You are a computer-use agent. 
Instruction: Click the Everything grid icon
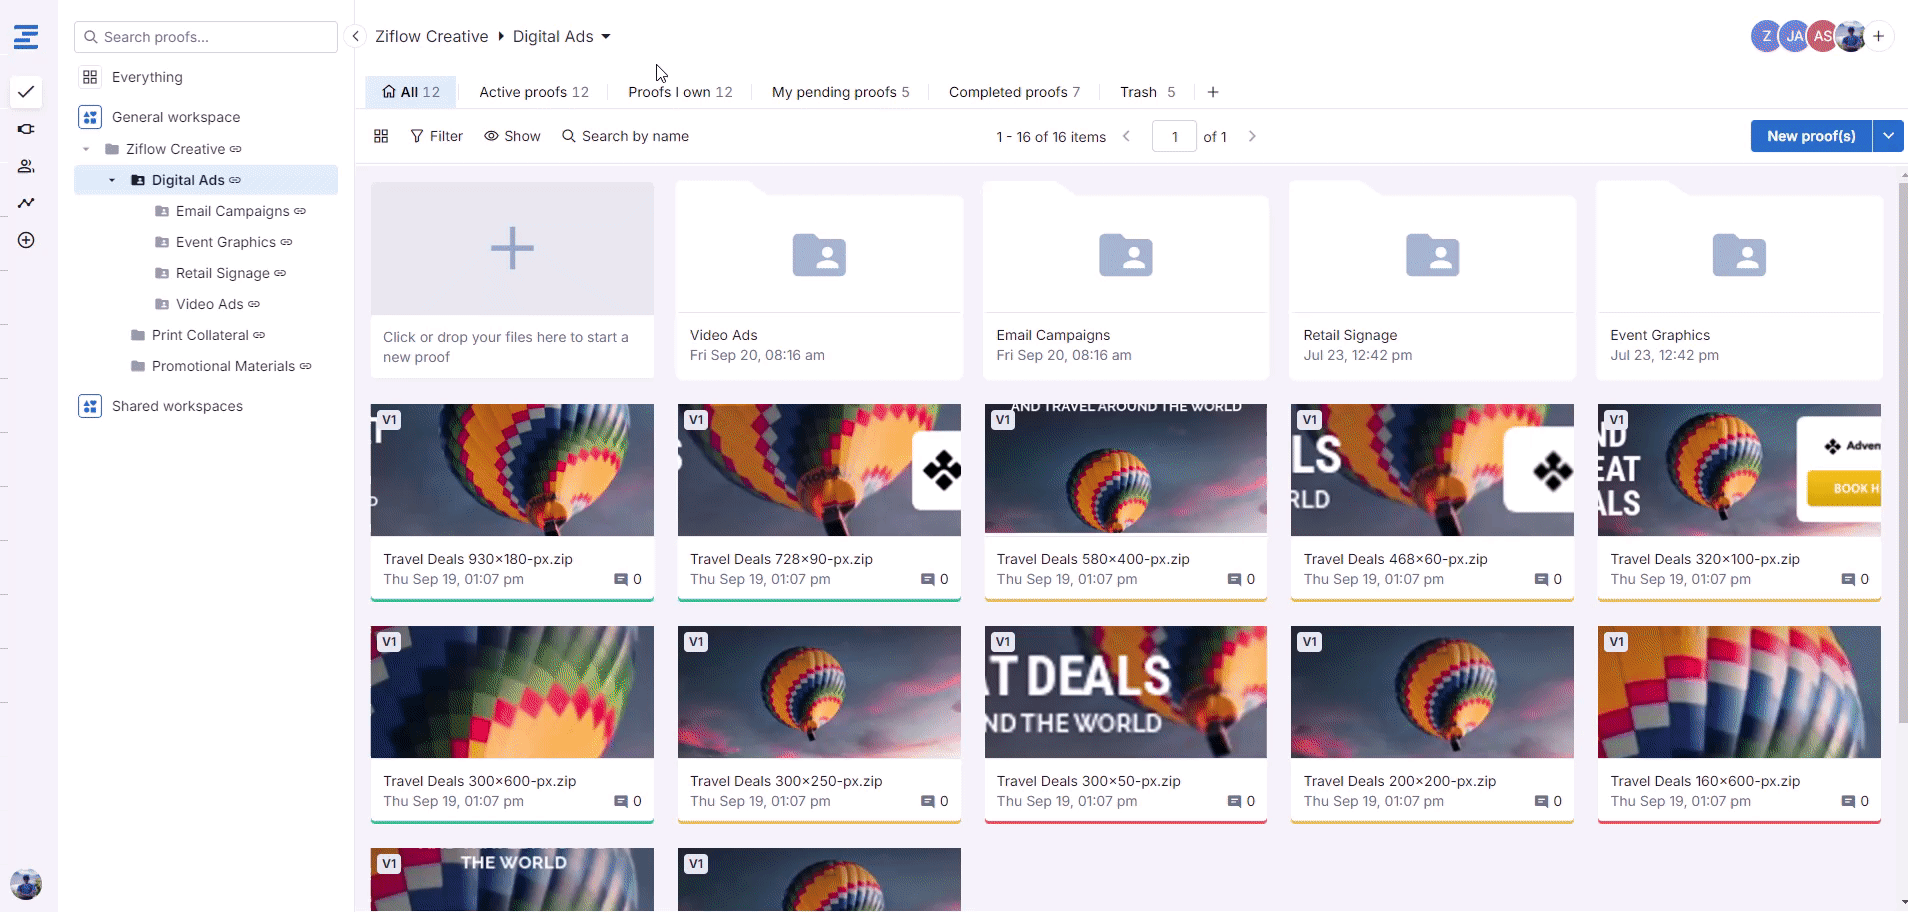pos(90,77)
